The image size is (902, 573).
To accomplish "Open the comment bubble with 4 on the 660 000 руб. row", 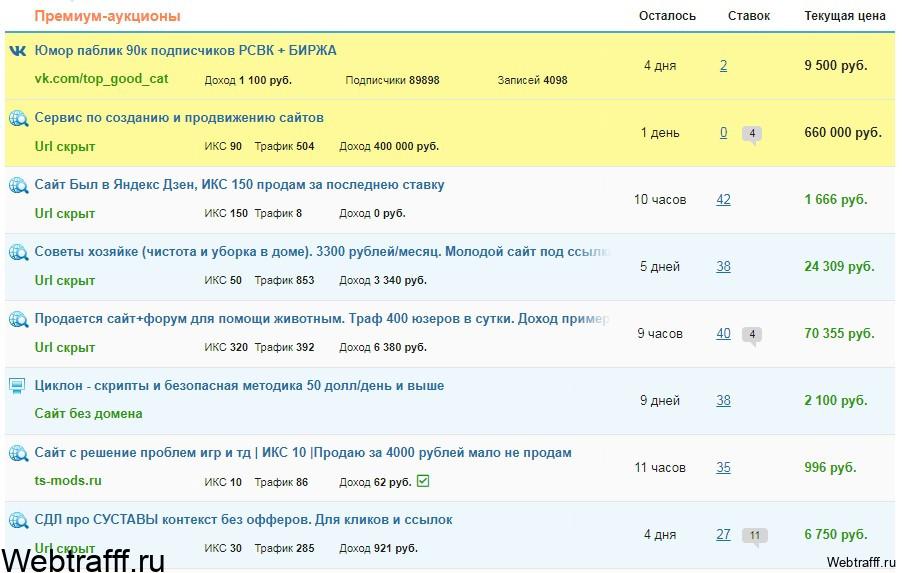I will (752, 135).
